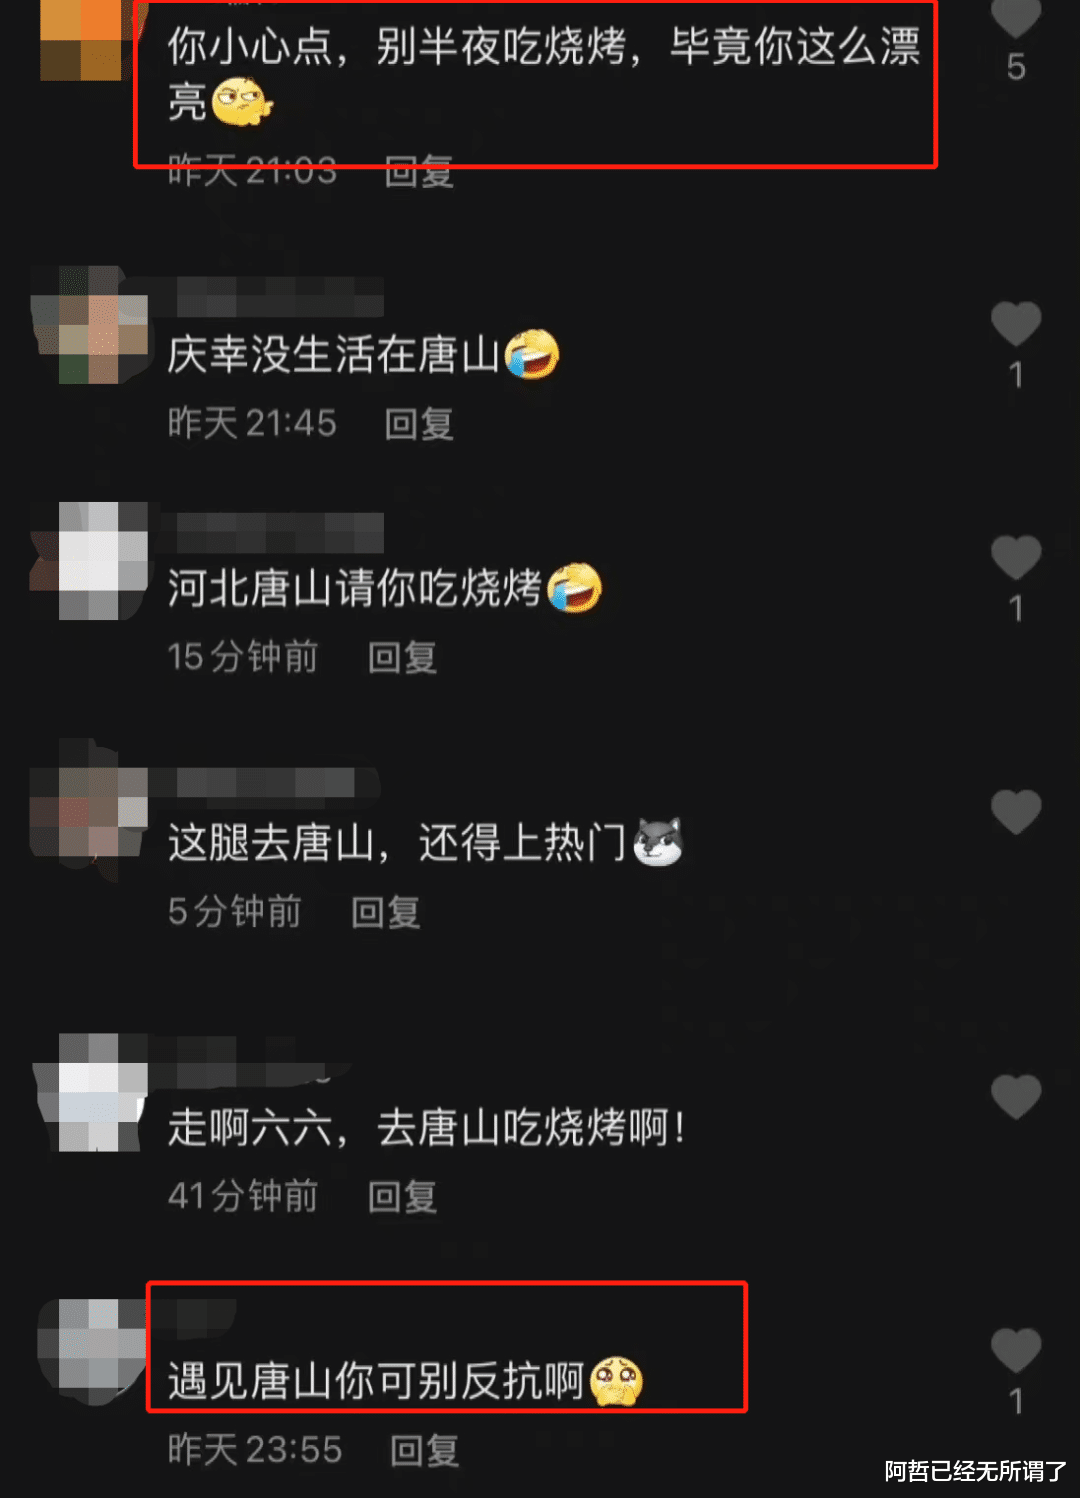Screen dimensions: 1080x1498
Task: Reply to the comment posted 昨天 21:03
Action: (x=420, y=172)
